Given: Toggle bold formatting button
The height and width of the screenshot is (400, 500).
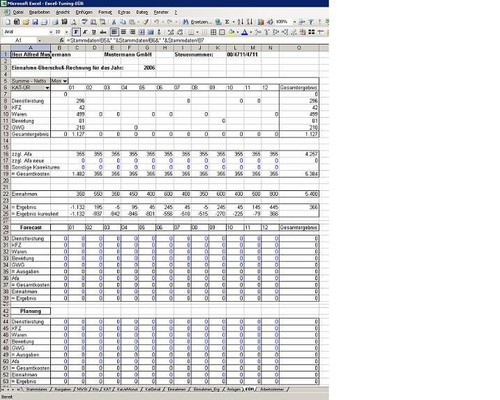Looking at the screenshot, I should click(76, 32).
